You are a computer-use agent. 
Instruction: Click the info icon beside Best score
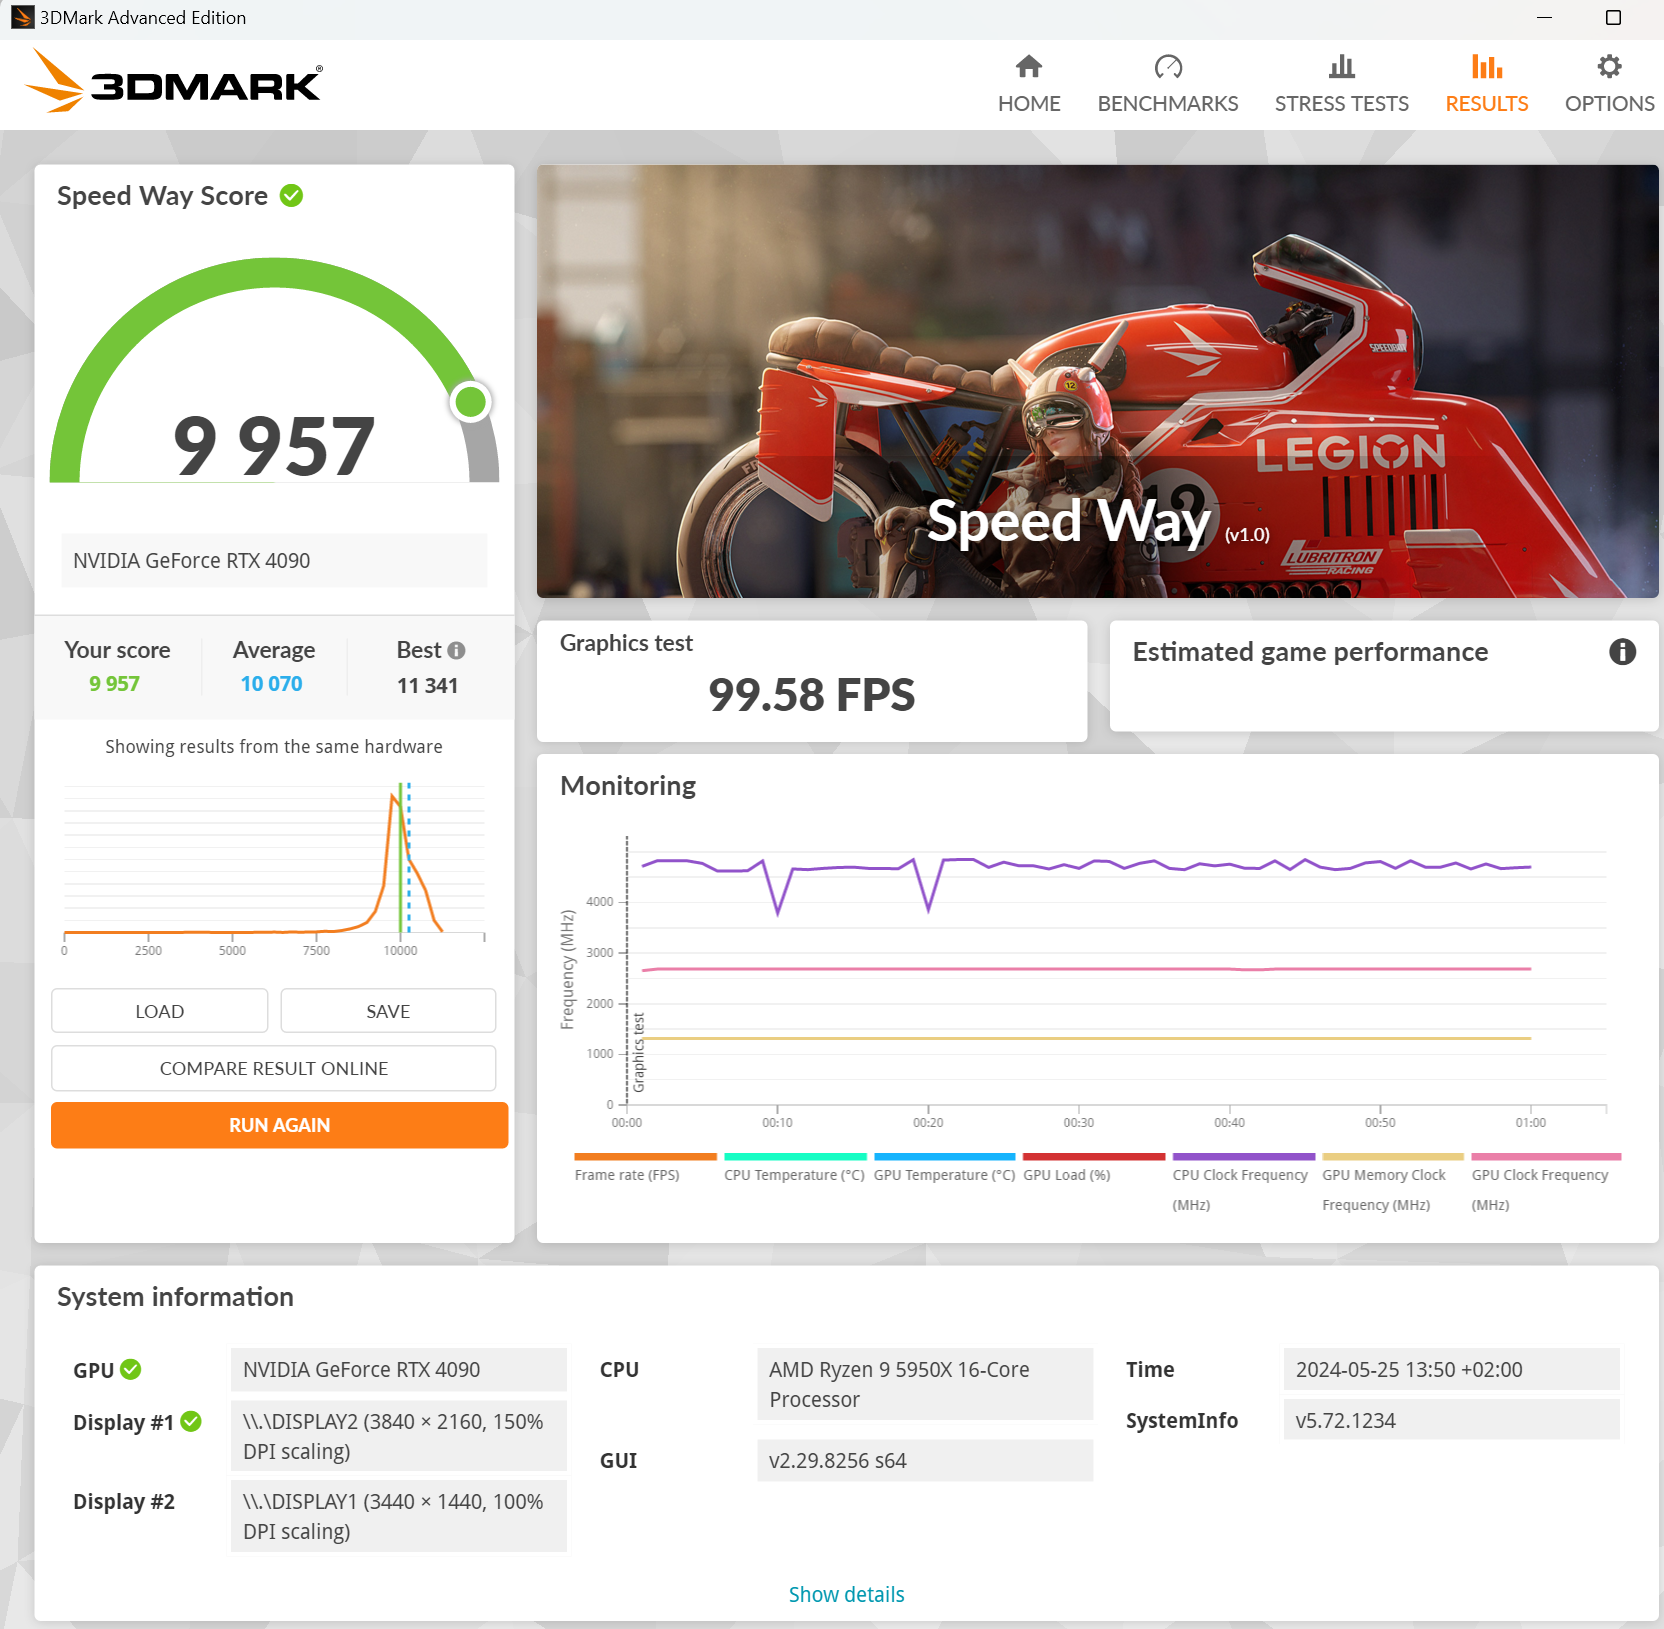[x=457, y=651]
